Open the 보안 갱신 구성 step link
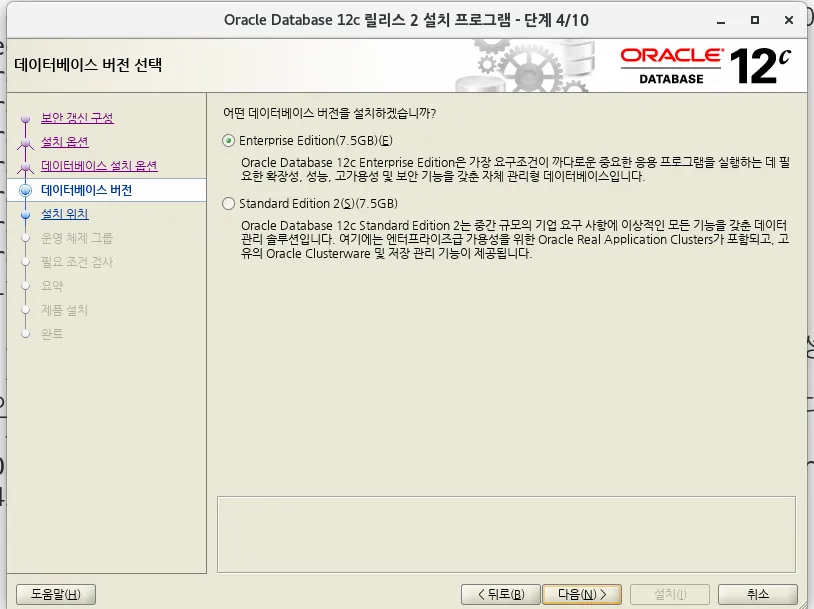The height and width of the screenshot is (609, 814). (77, 118)
